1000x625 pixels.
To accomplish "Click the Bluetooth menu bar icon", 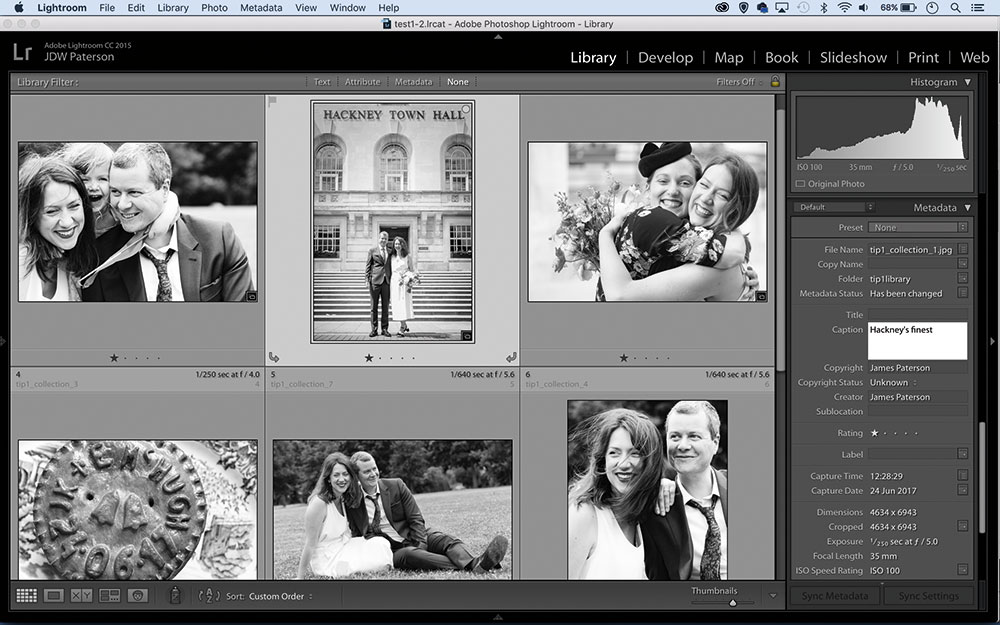I will point(823,8).
